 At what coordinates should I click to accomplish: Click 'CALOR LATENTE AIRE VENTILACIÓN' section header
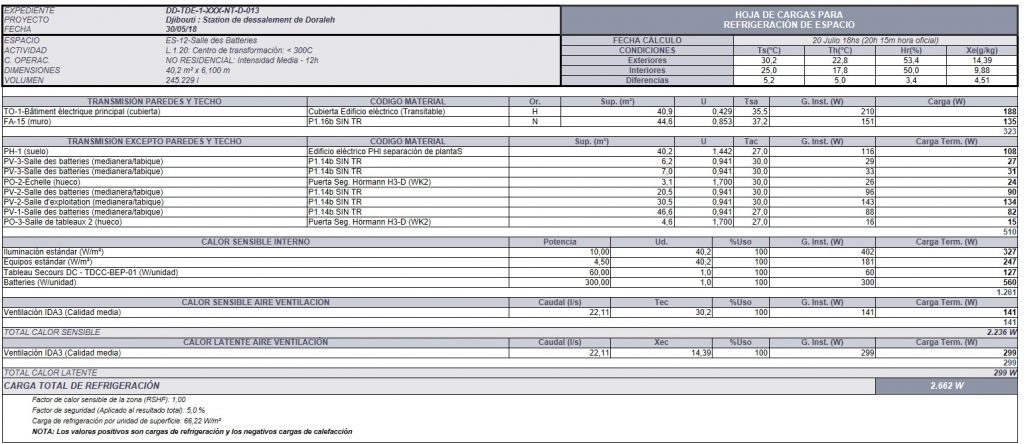[x=256, y=342]
